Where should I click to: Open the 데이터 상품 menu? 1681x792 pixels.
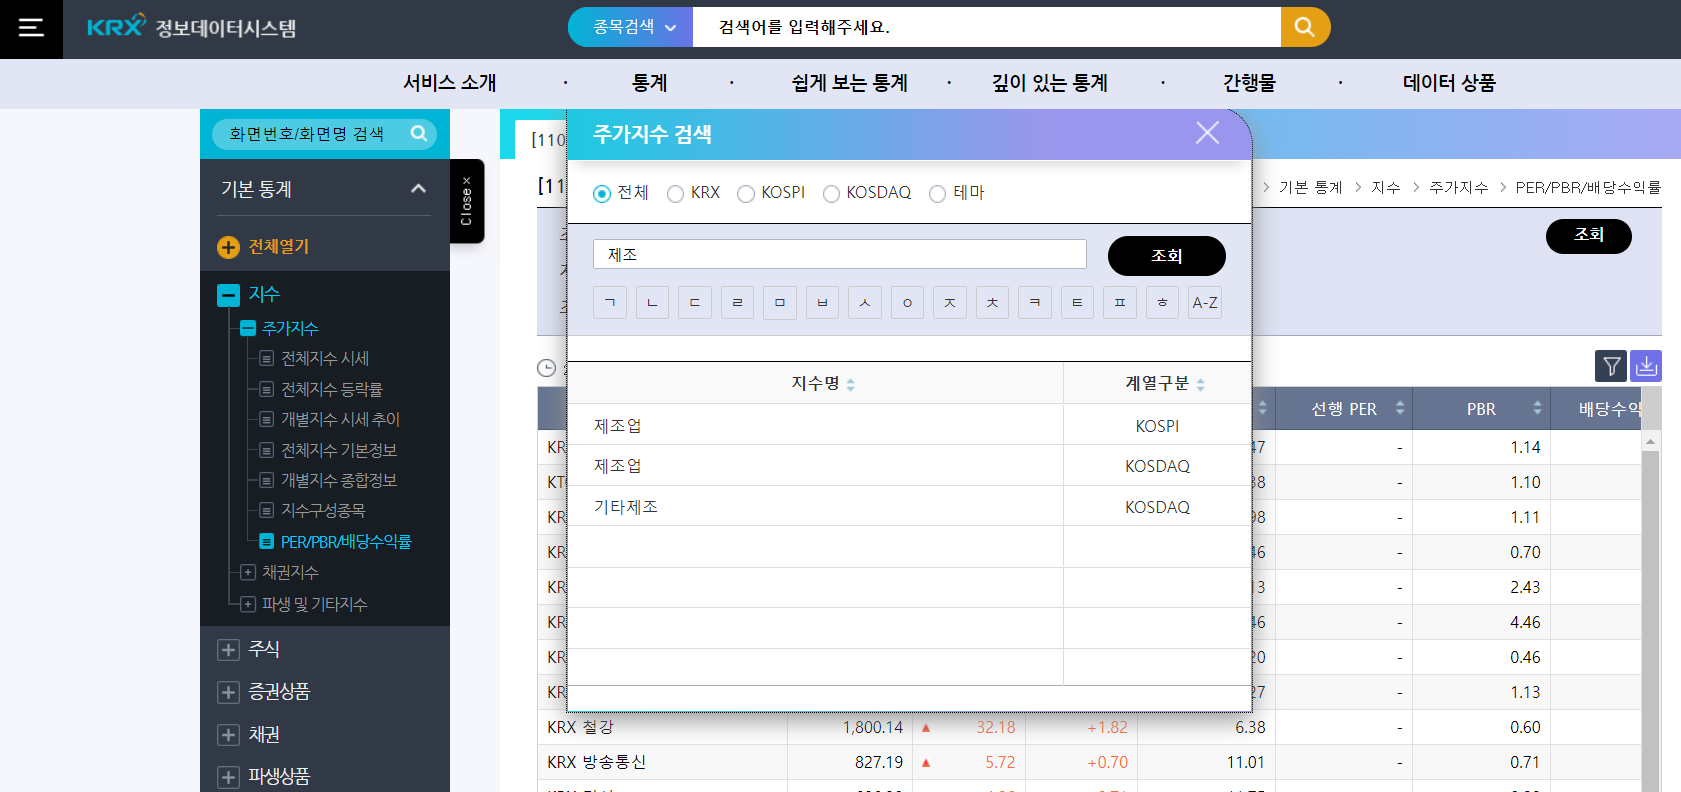[x=1450, y=83]
